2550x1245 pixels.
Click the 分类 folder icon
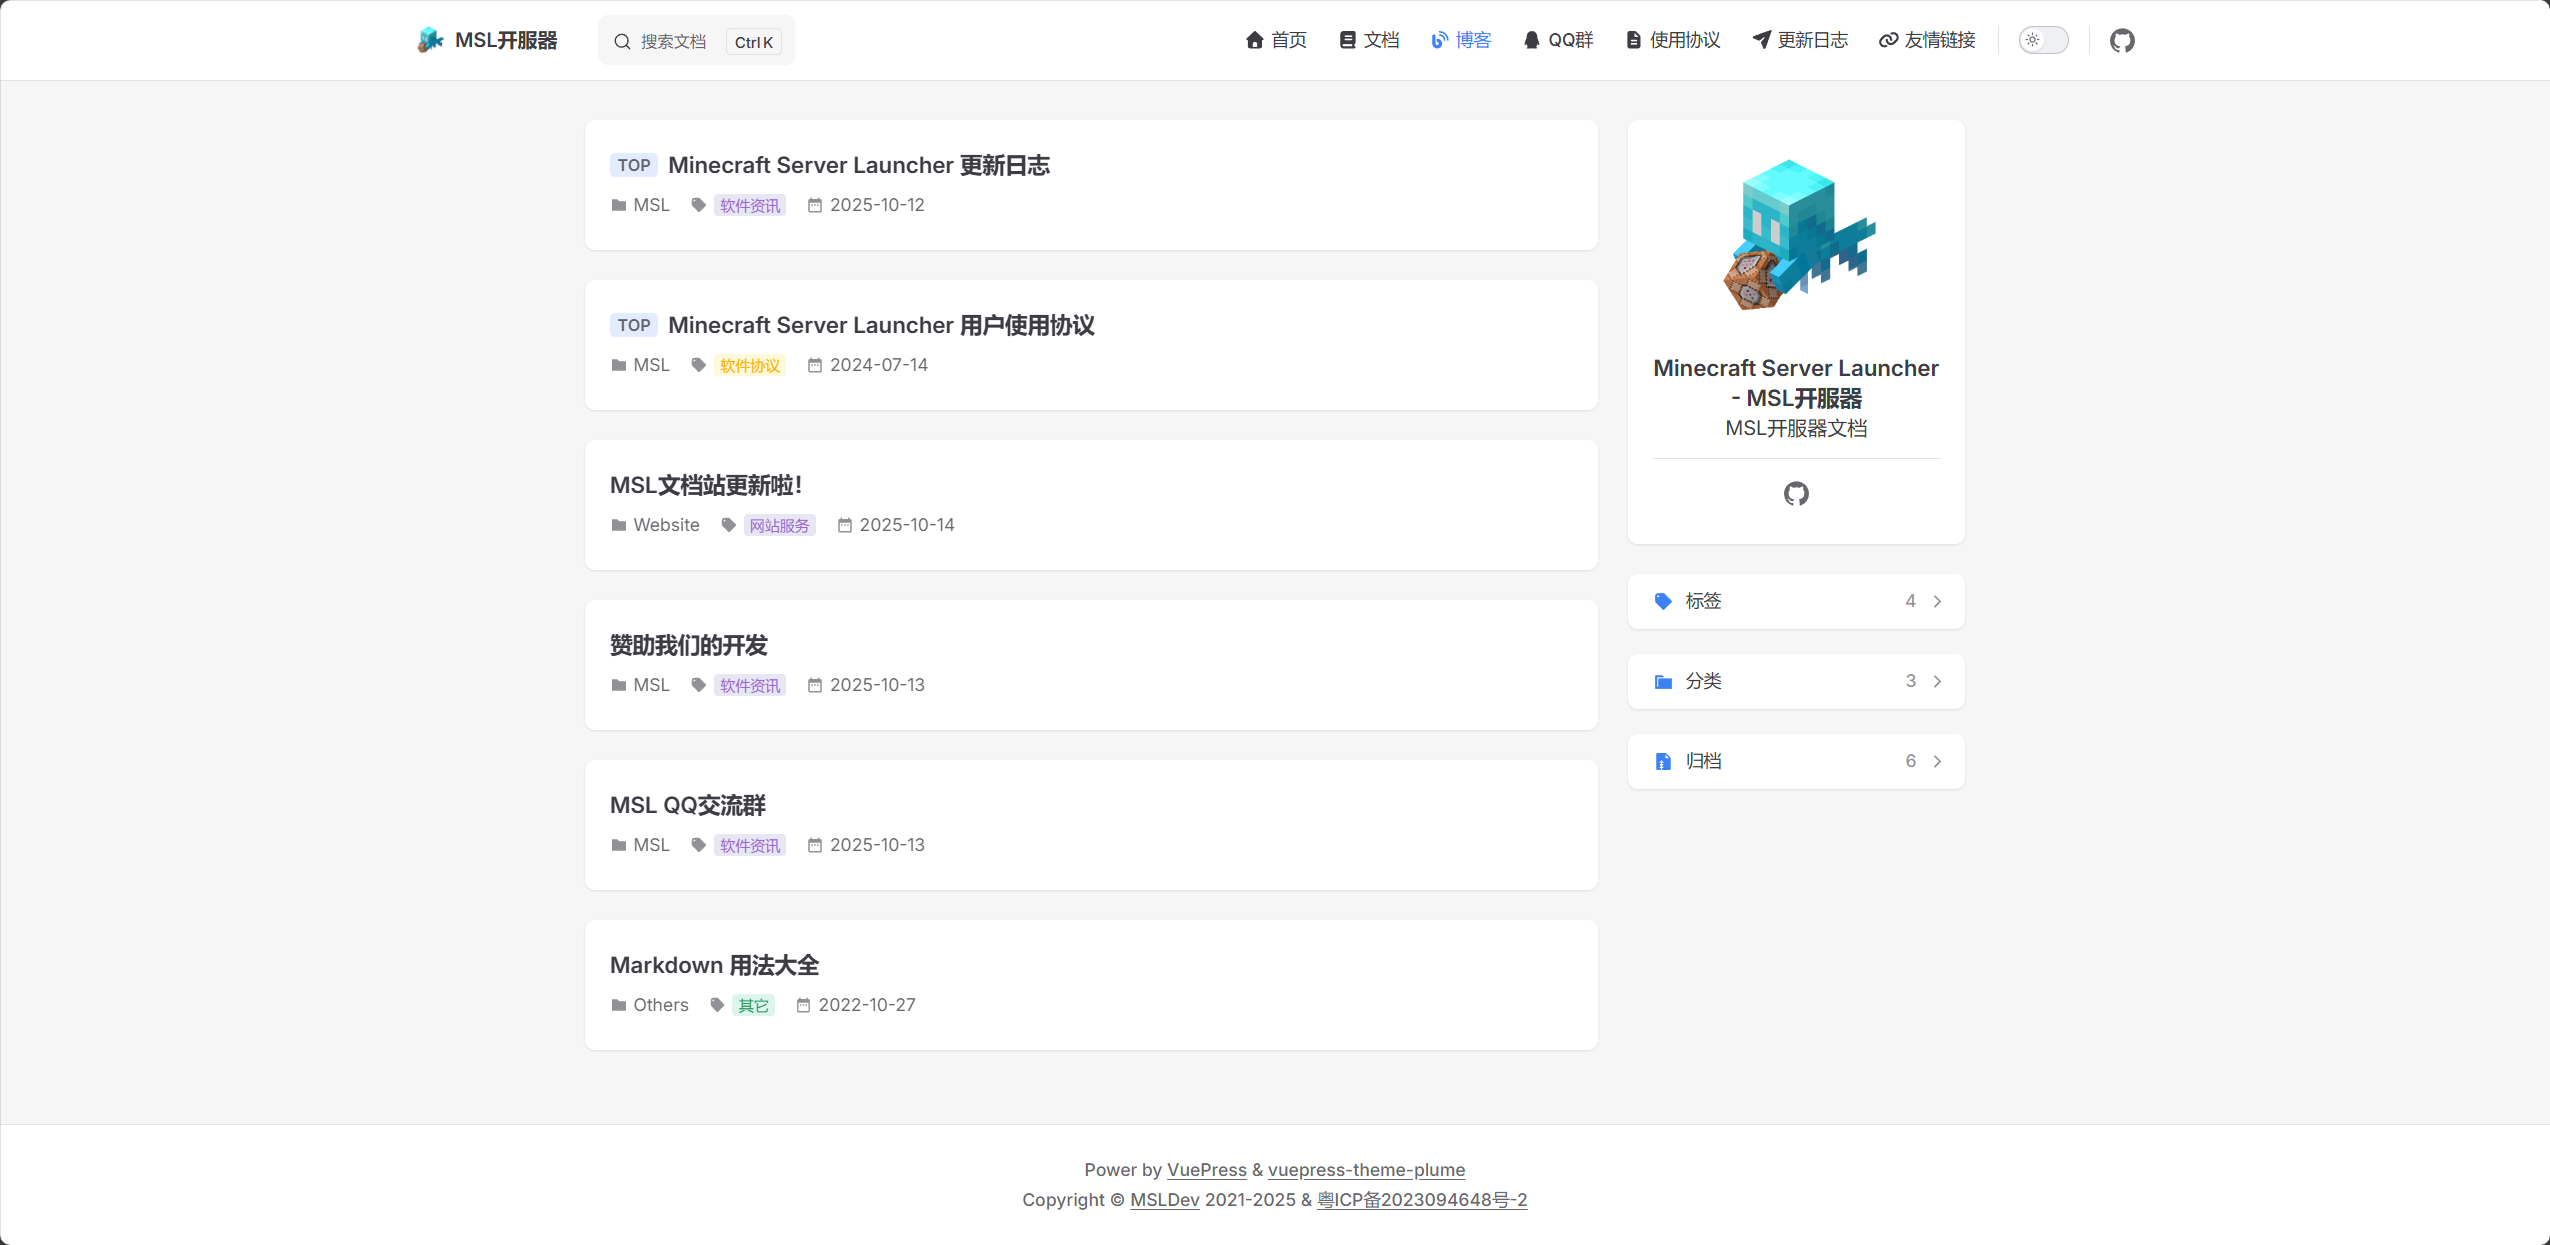pos(1663,681)
